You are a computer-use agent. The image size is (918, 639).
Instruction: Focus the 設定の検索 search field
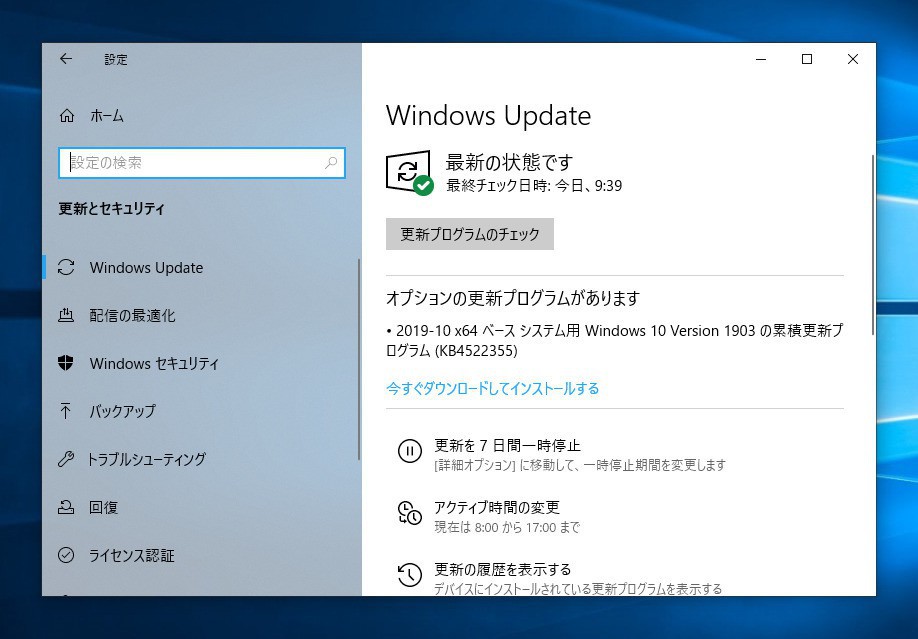coord(202,163)
